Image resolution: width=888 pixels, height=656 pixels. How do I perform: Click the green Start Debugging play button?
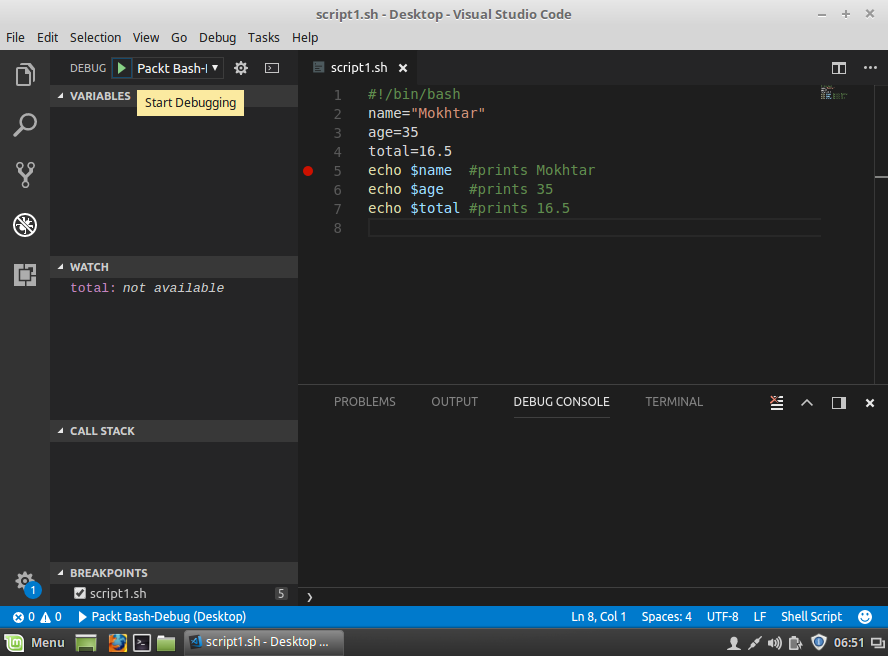pyautogui.click(x=121, y=68)
